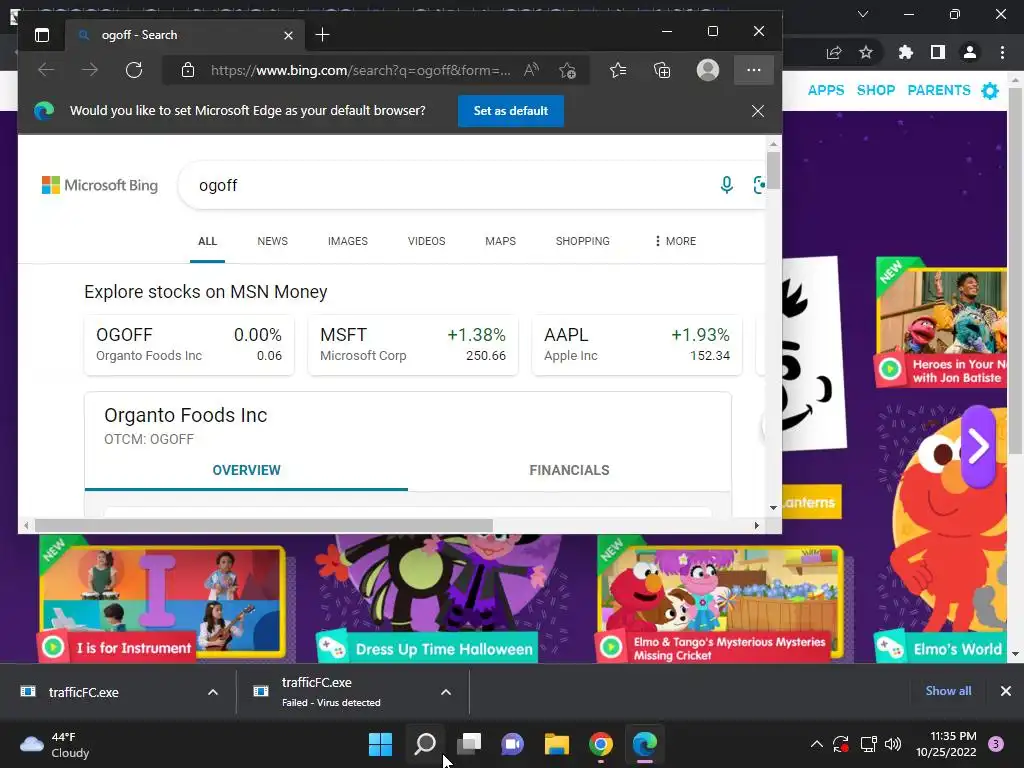Click SHOP in the Chrome site header
The image size is (1024, 768).
click(x=876, y=90)
